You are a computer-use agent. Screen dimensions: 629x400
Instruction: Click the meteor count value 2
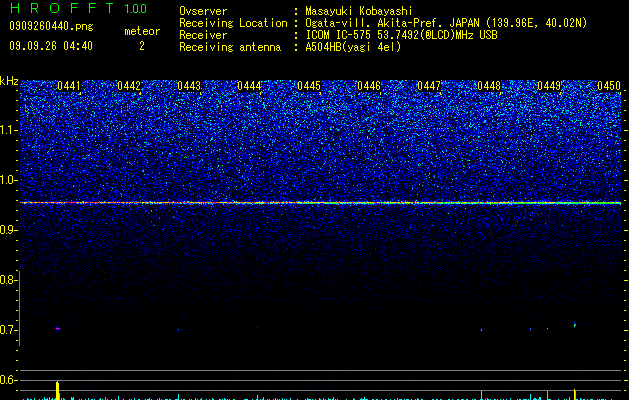click(x=142, y=46)
